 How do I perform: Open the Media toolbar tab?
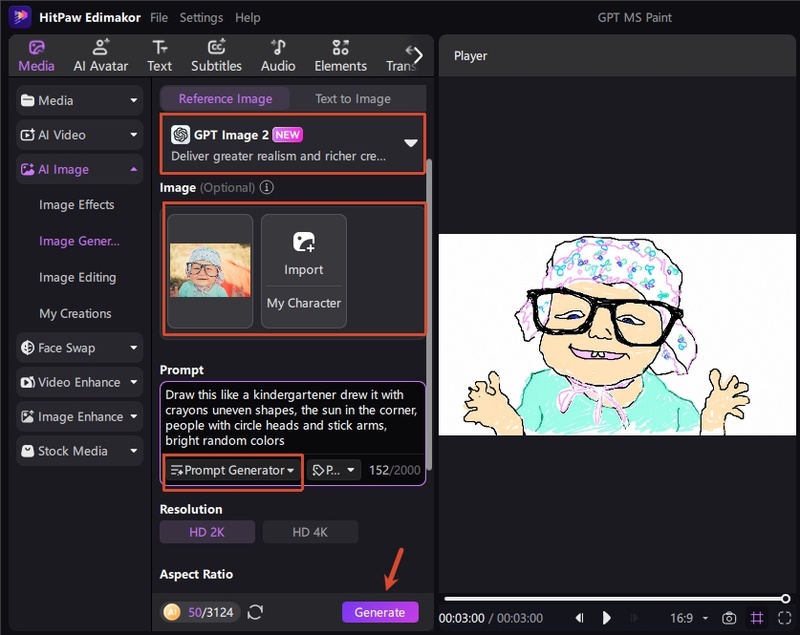pos(36,56)
